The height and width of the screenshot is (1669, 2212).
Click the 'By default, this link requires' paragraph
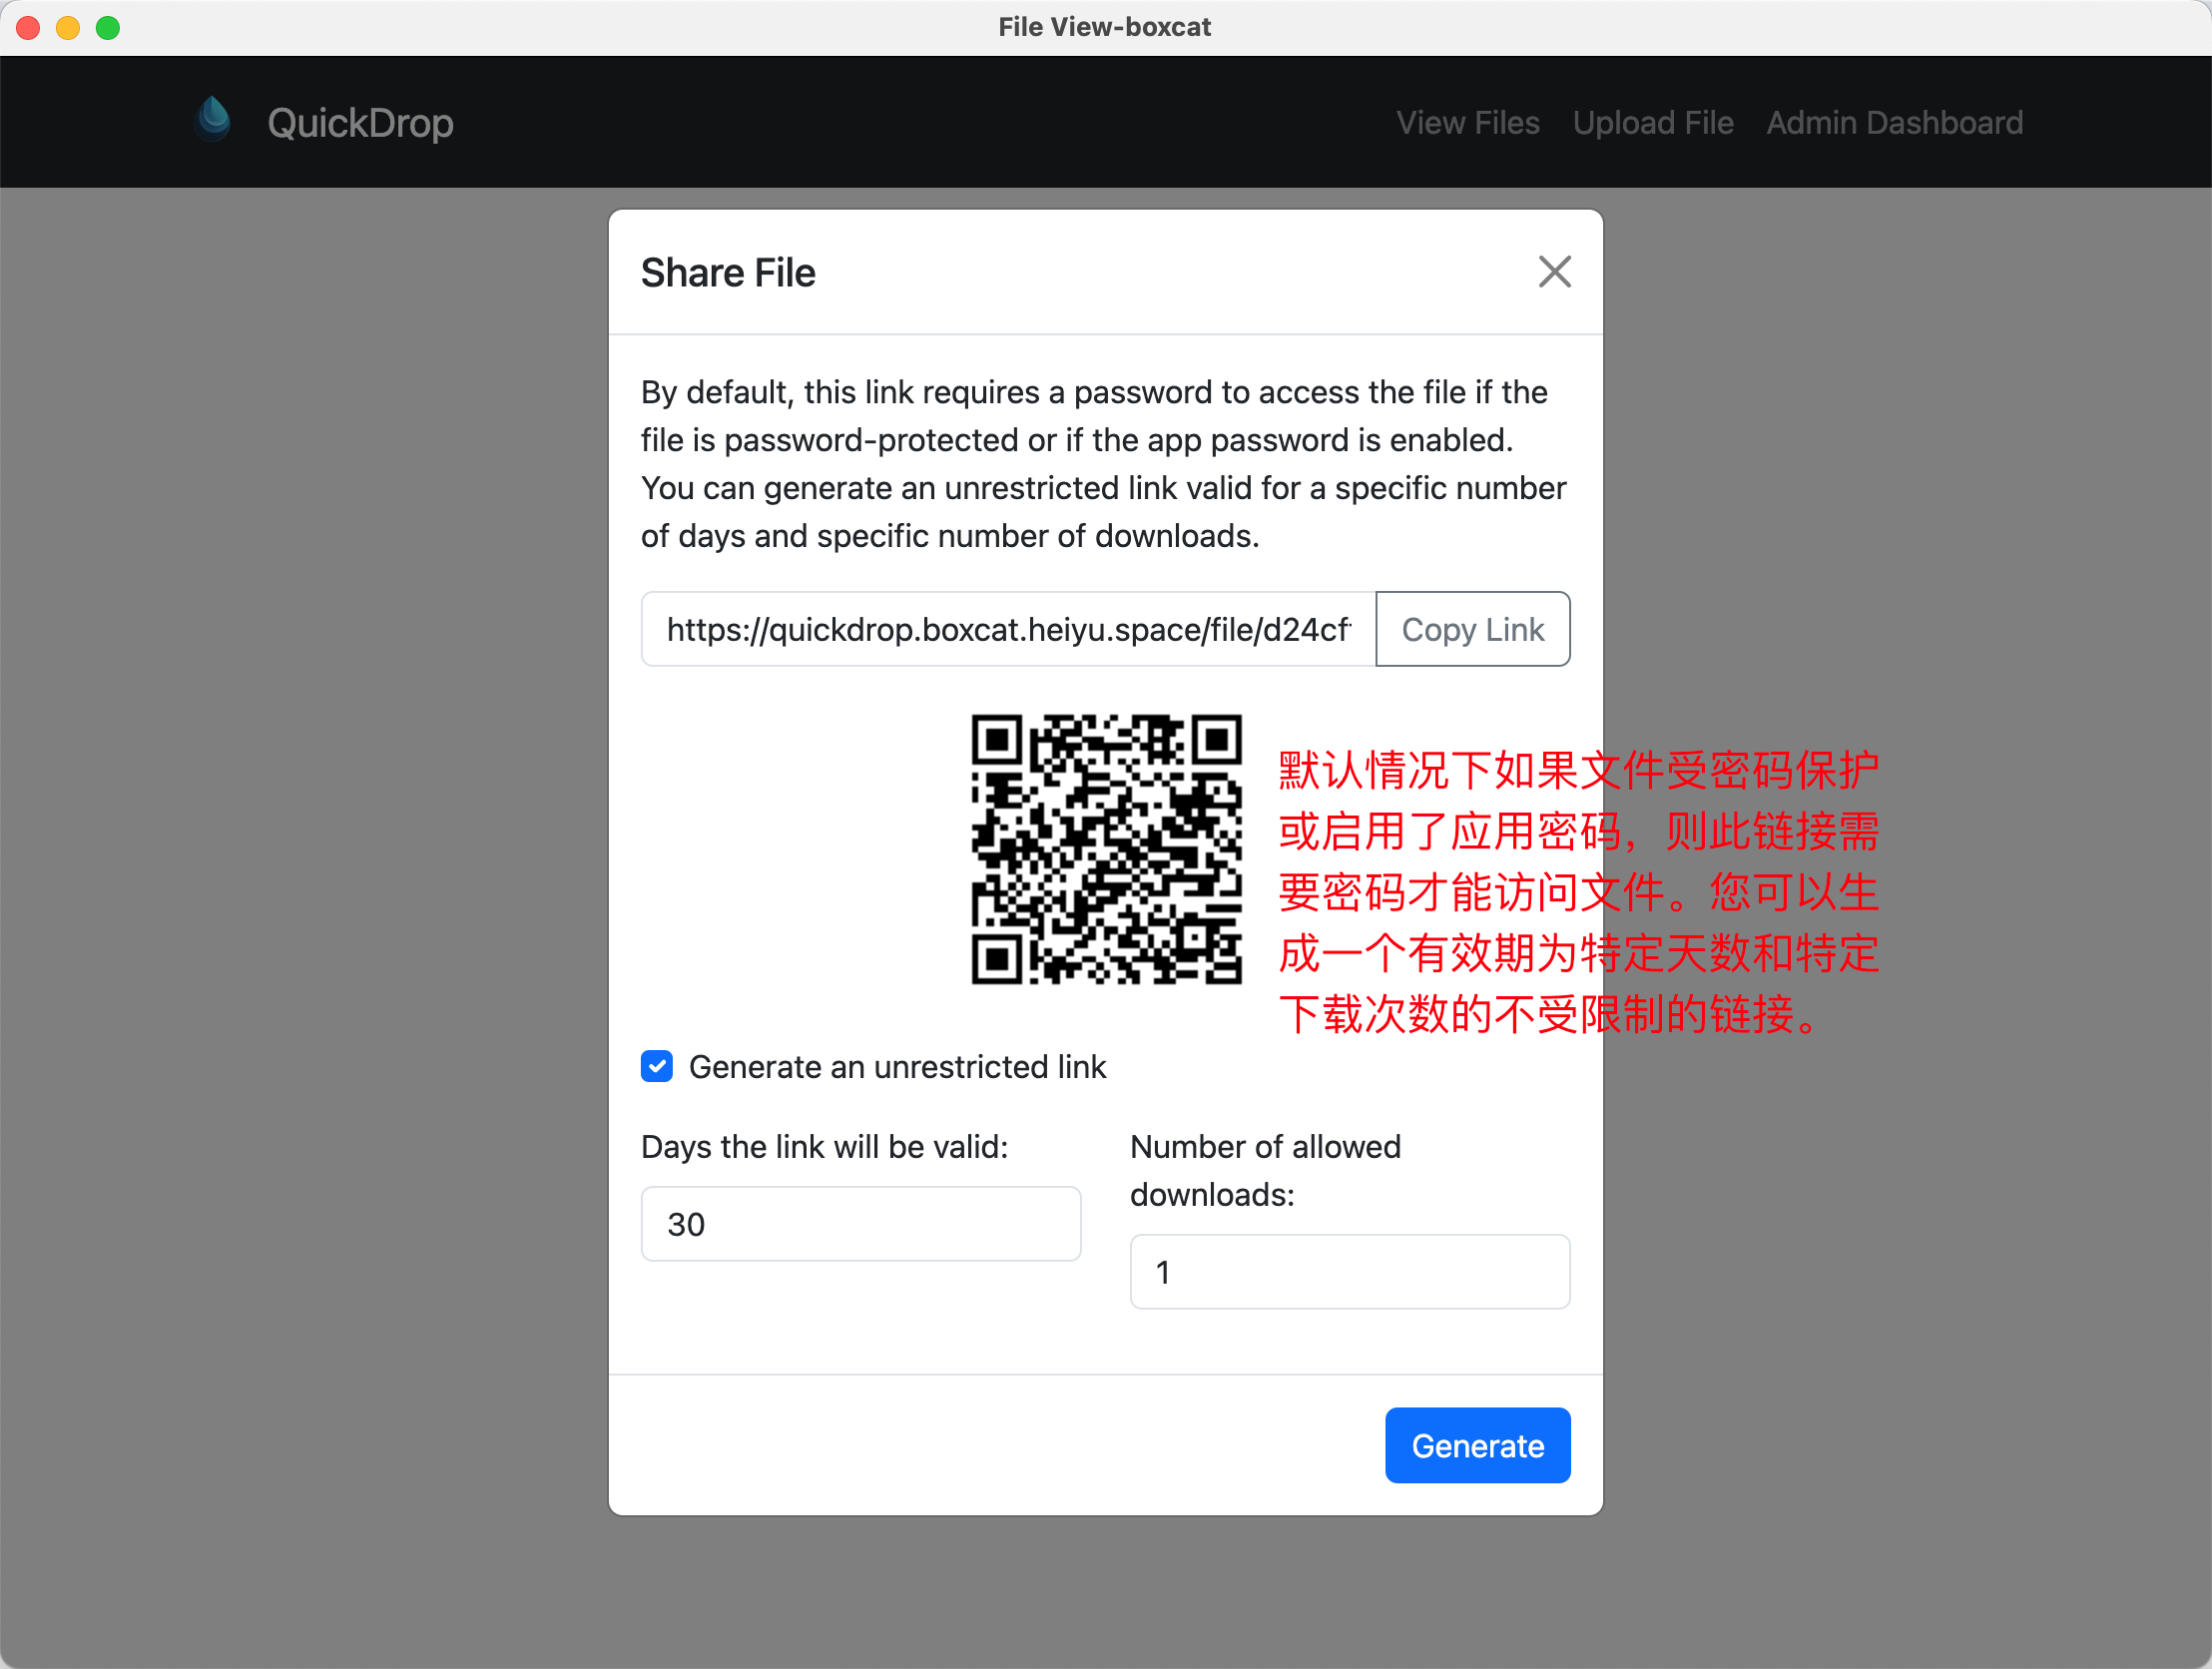[x=1104, y=464]
